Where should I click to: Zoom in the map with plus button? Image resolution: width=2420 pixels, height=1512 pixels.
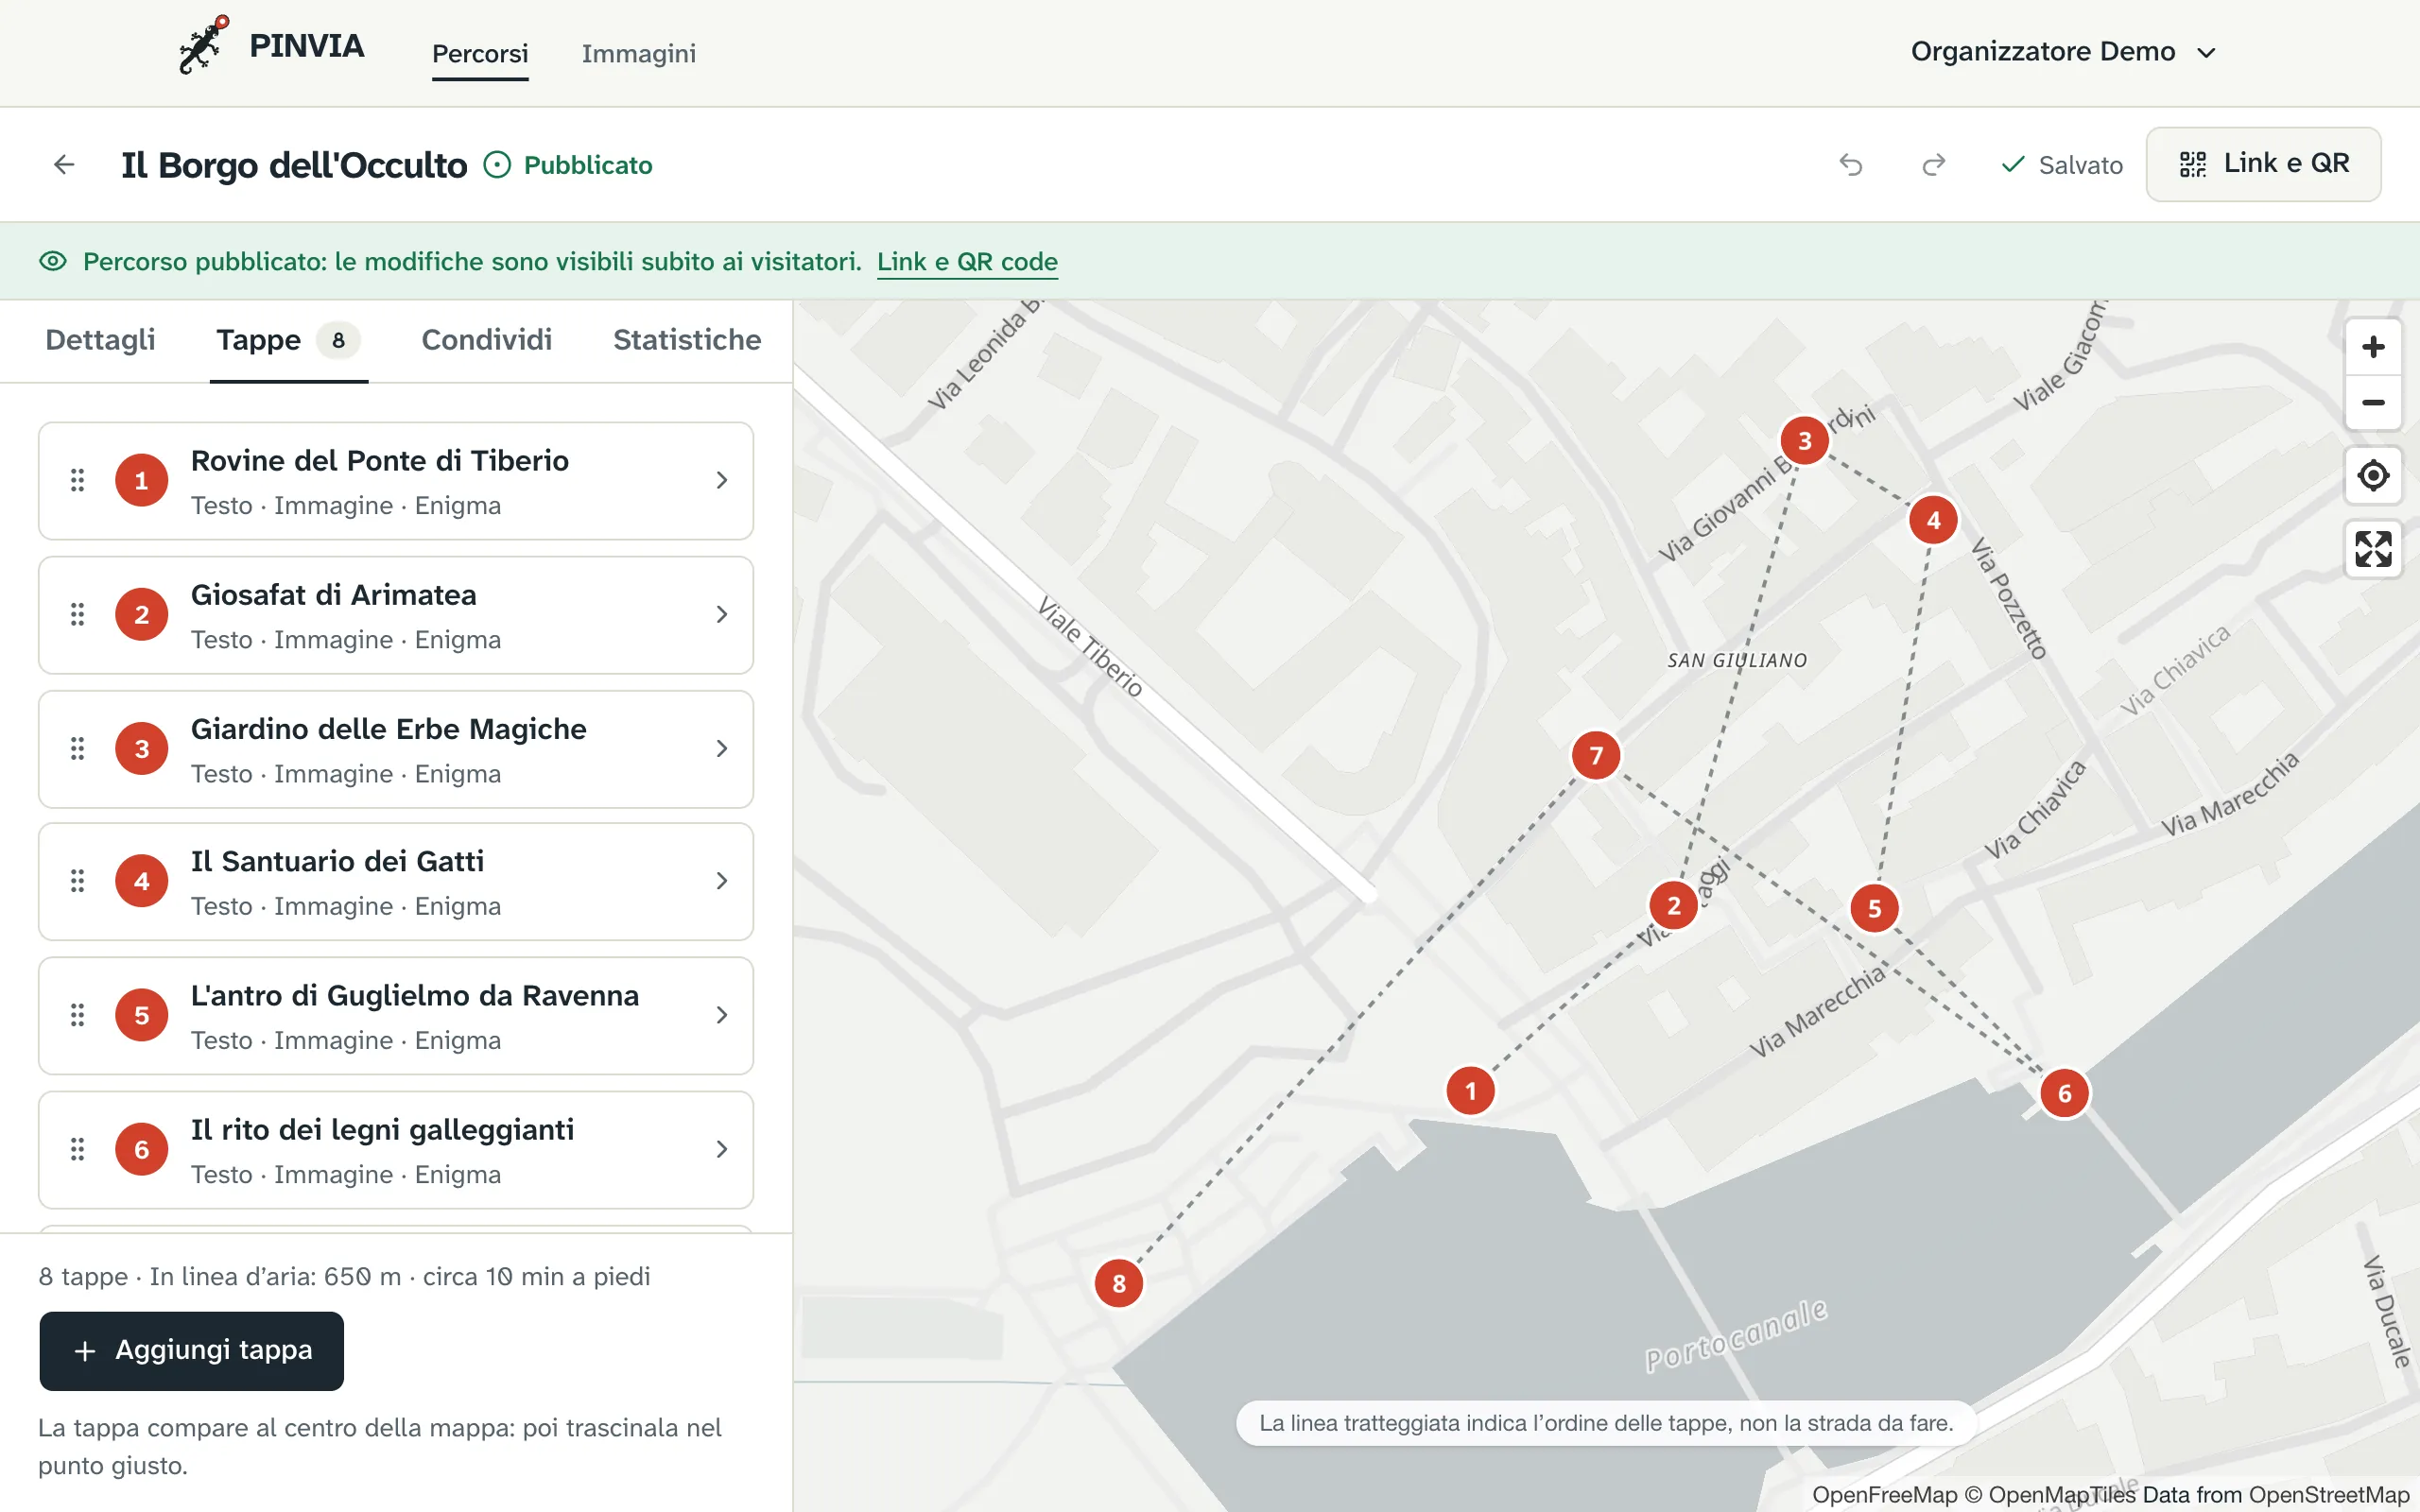(x=2373, y=347)
